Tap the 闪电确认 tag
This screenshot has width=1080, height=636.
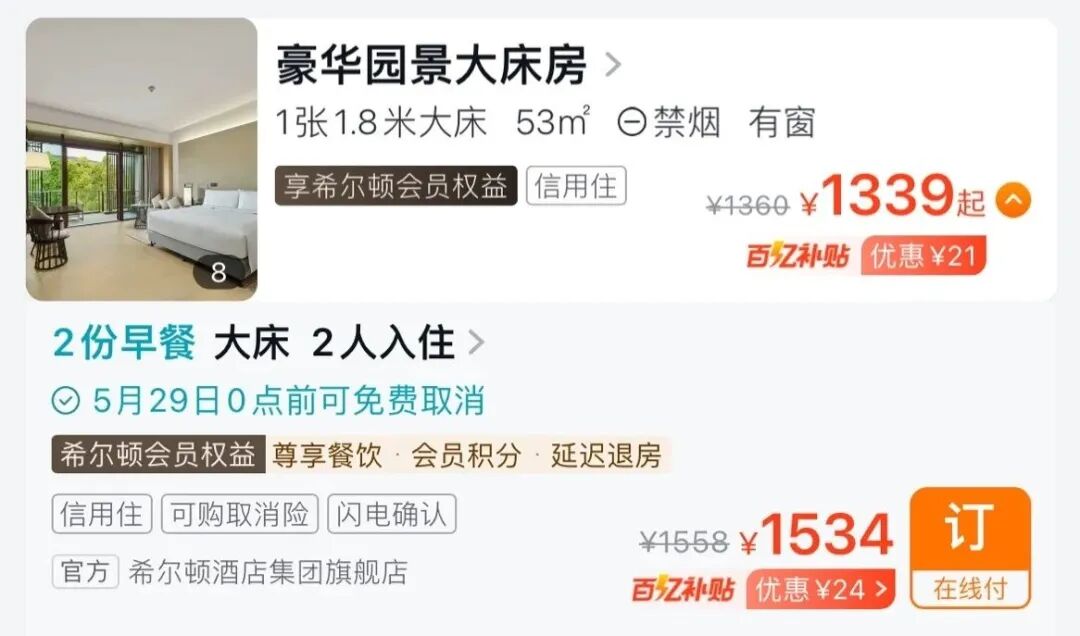[391, 514]
